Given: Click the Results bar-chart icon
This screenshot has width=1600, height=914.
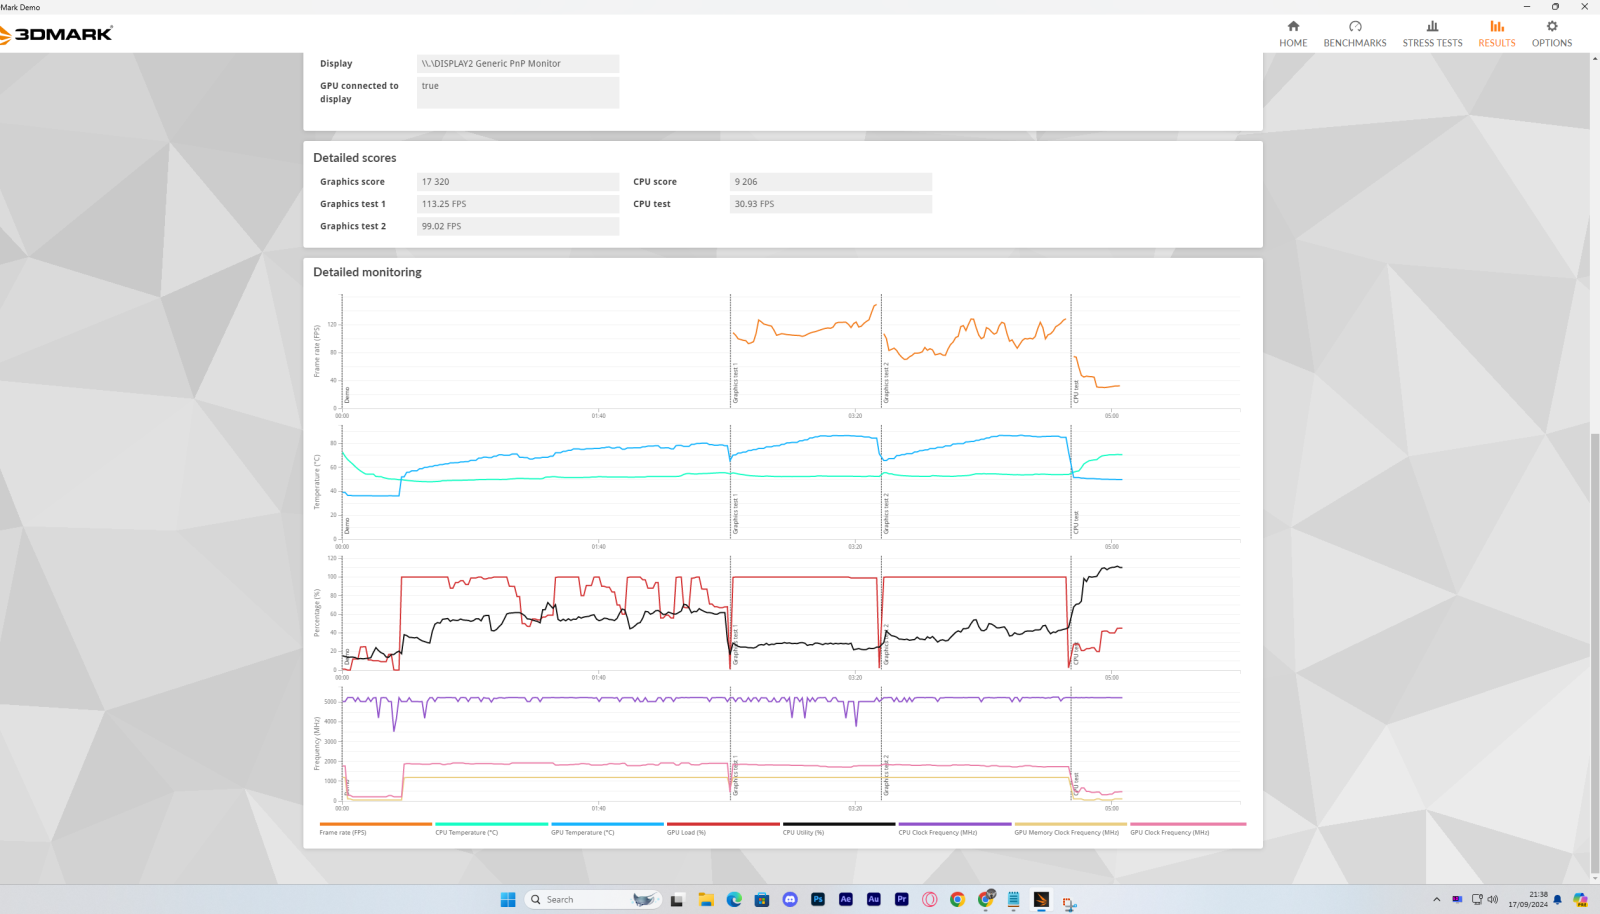Looking at the screenshot, I should (x=1497, y=27).
